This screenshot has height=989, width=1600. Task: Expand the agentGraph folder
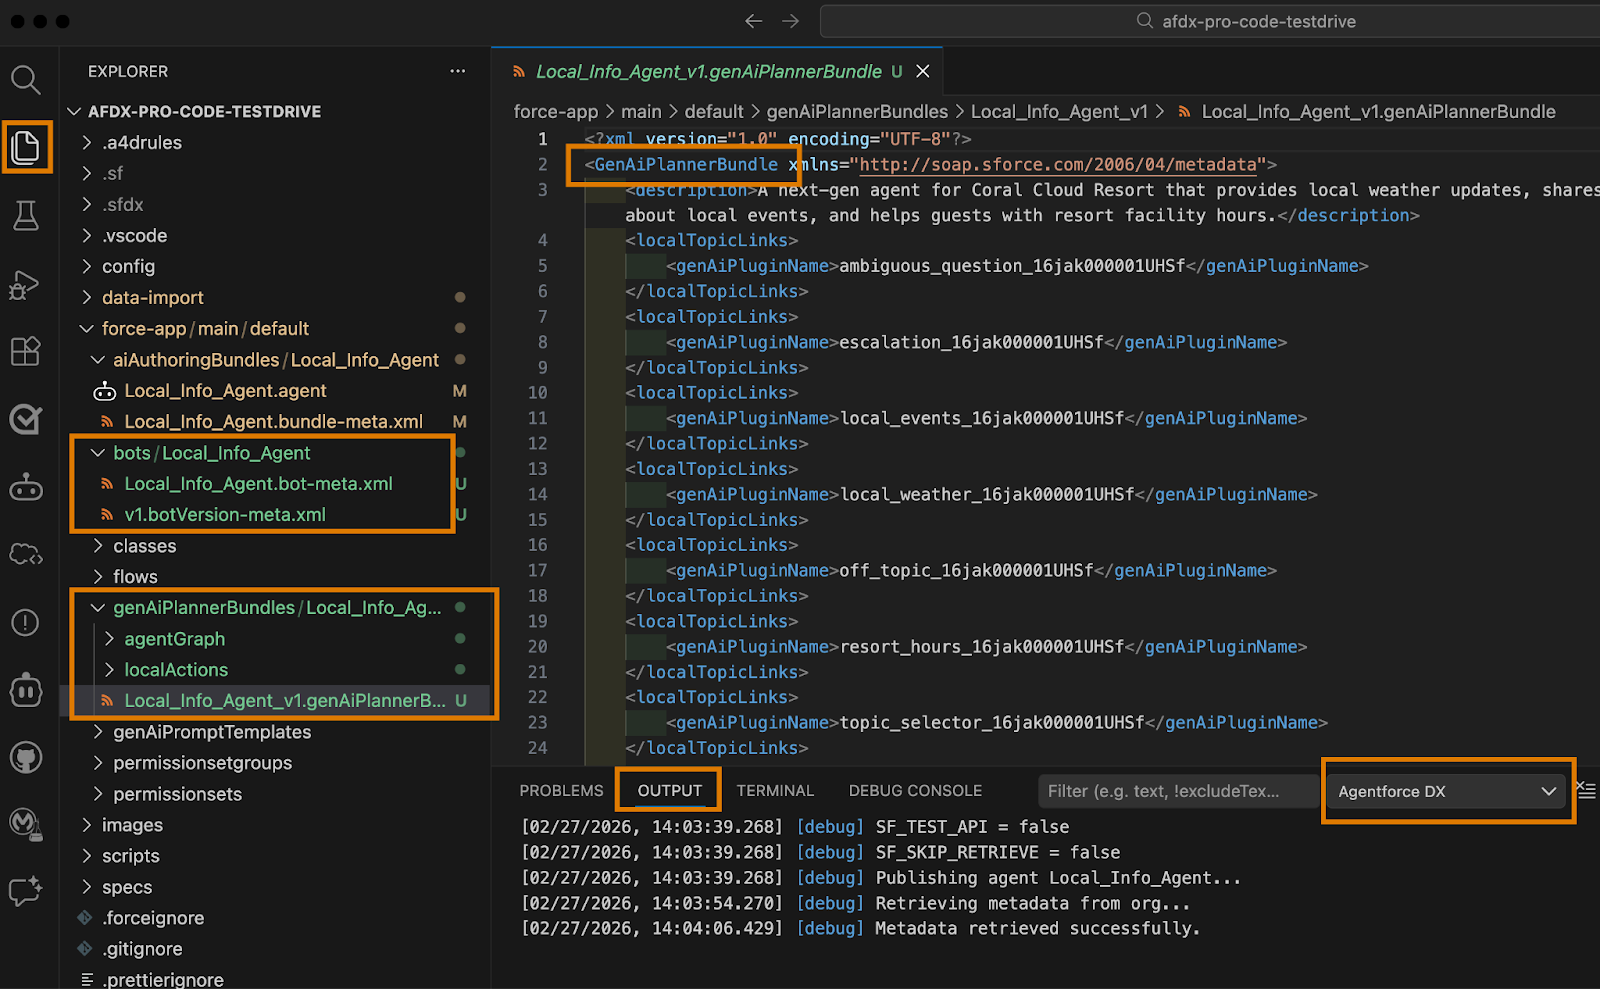[x=109, y=638]
